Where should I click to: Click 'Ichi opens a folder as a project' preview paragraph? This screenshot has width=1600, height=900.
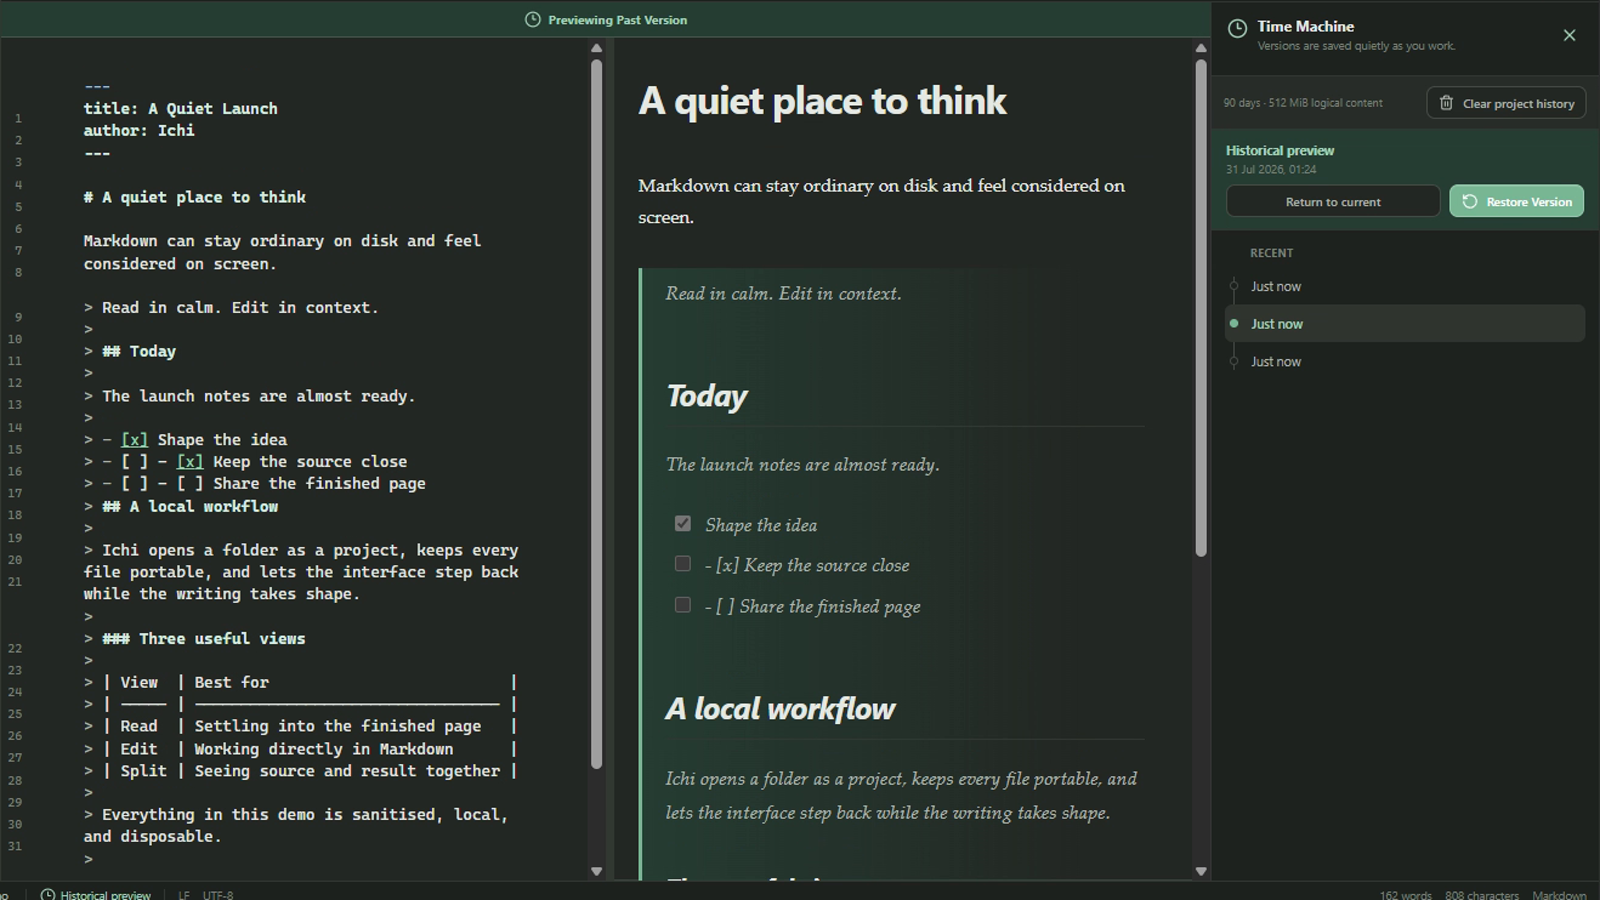[x=902, y=795]
